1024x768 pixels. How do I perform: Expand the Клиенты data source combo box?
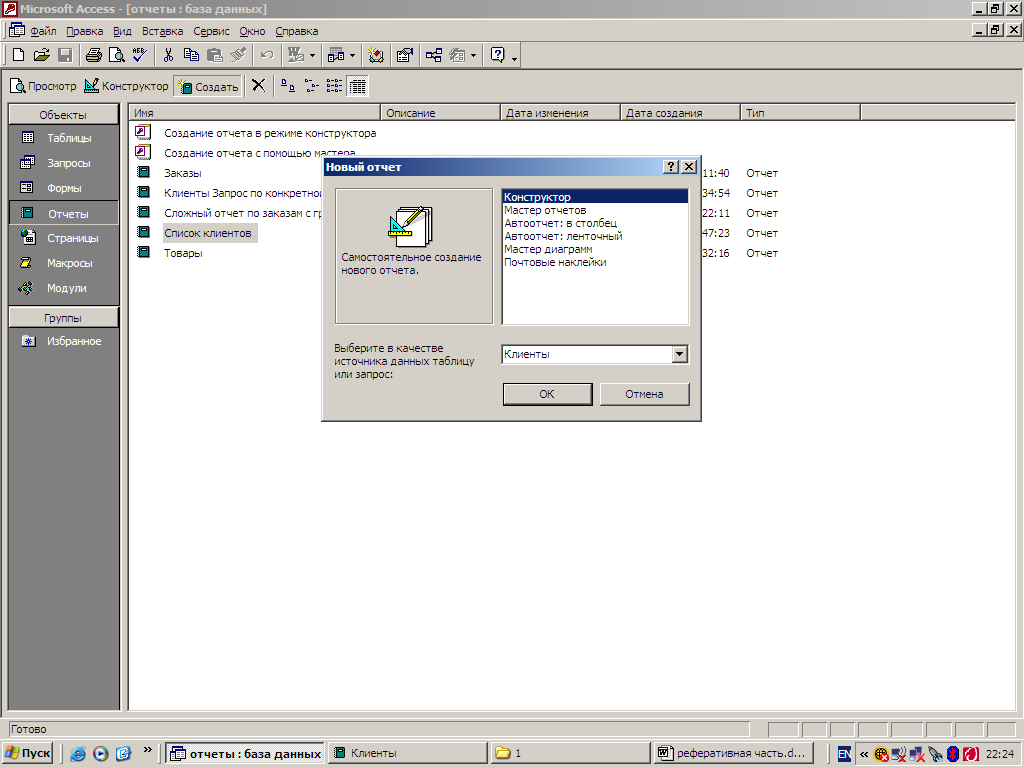679,354
